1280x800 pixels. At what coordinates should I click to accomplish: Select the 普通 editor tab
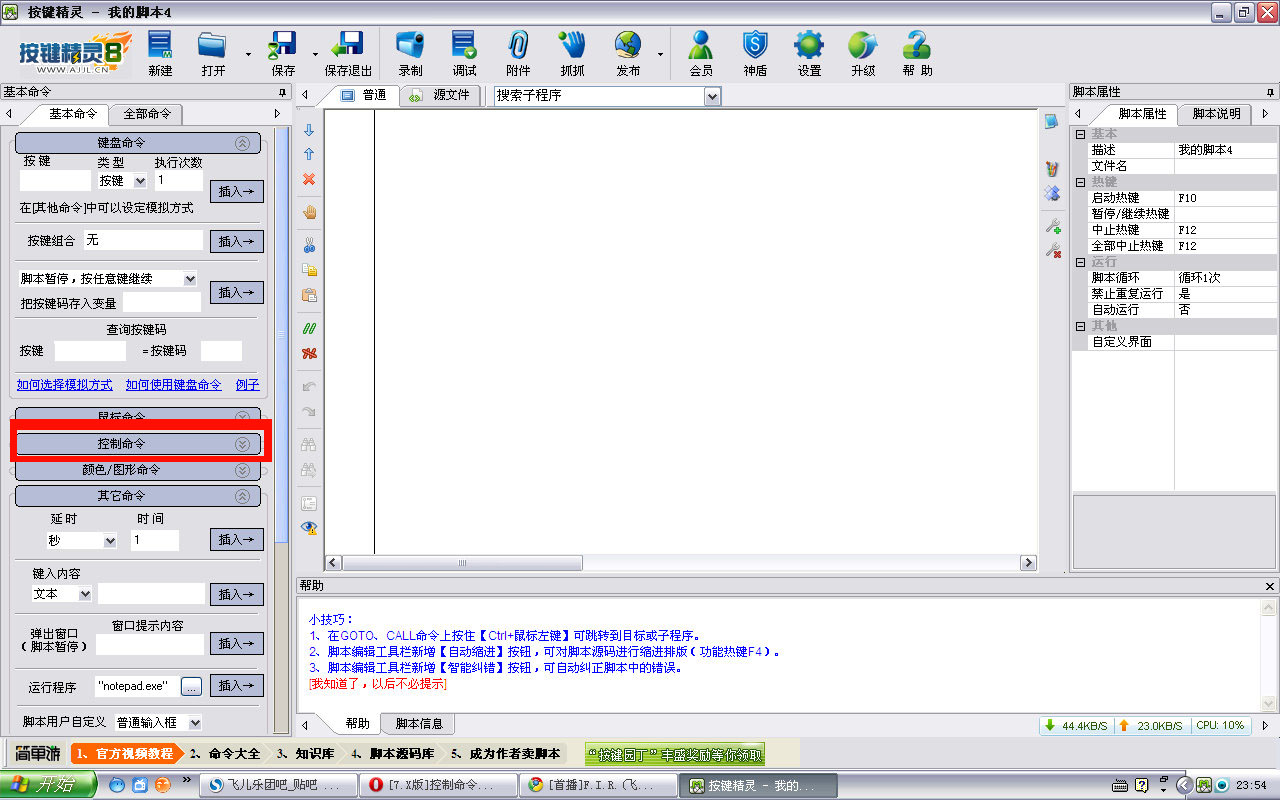[364, 95]
